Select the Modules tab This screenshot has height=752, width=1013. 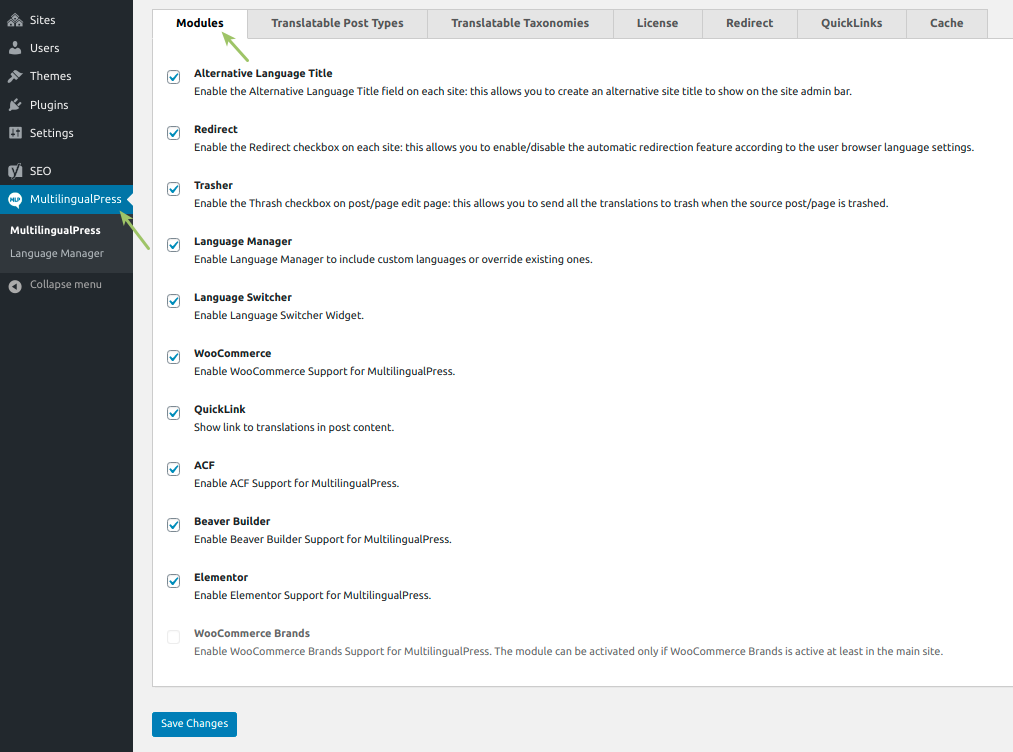200,23
